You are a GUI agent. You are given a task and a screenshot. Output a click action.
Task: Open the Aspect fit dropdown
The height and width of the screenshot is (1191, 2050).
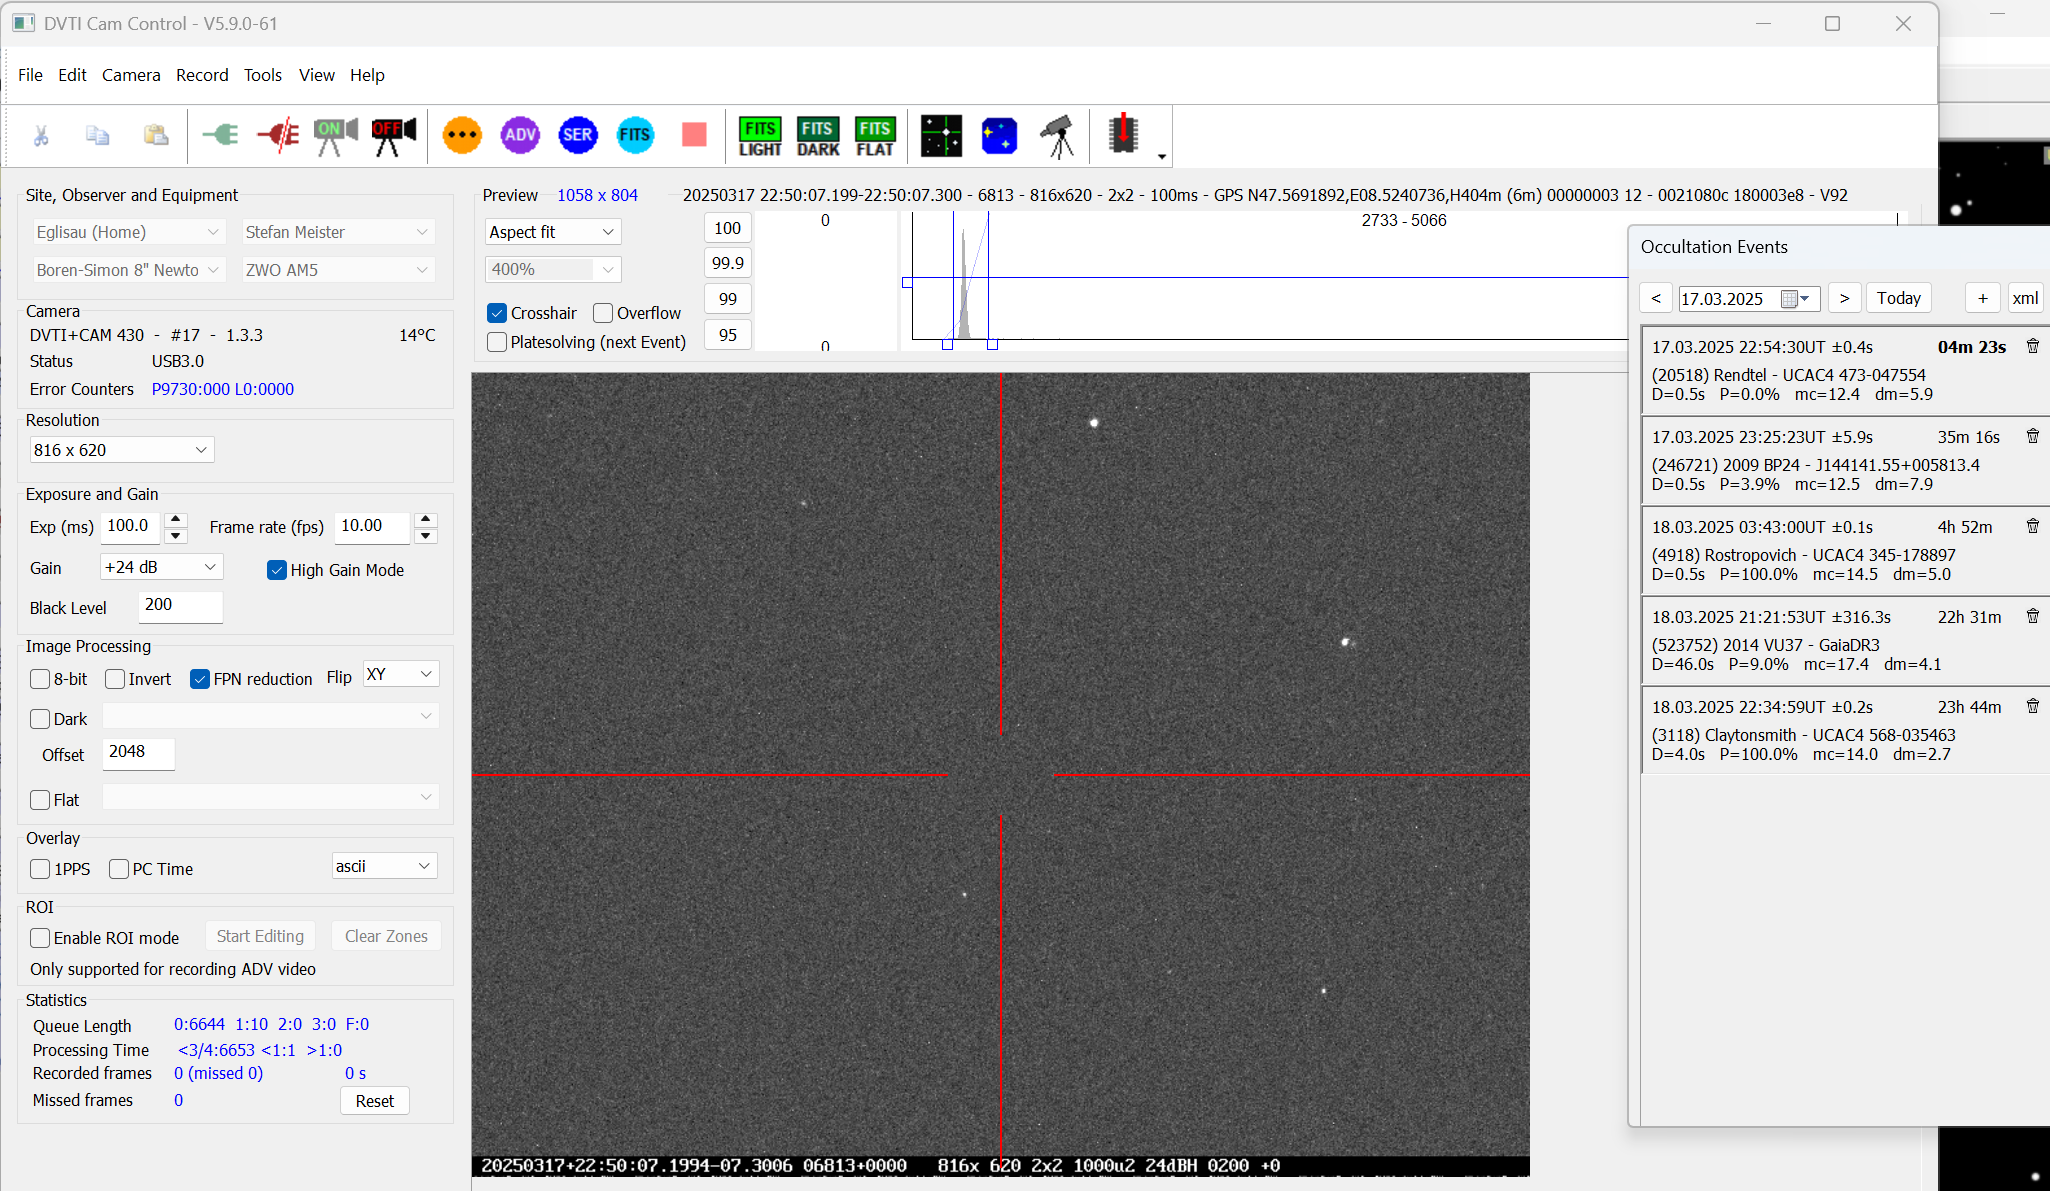(x=553, y=232)
